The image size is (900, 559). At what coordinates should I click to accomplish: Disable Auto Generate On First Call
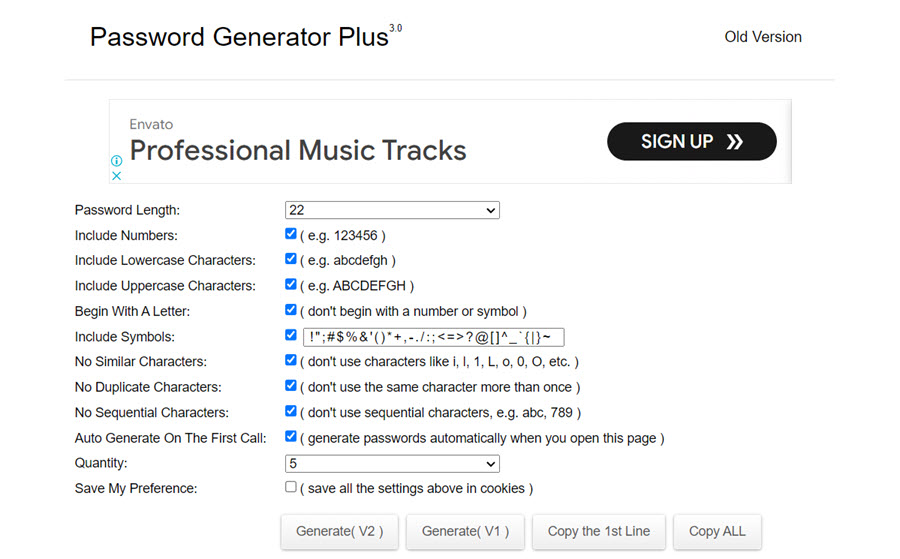290,437
